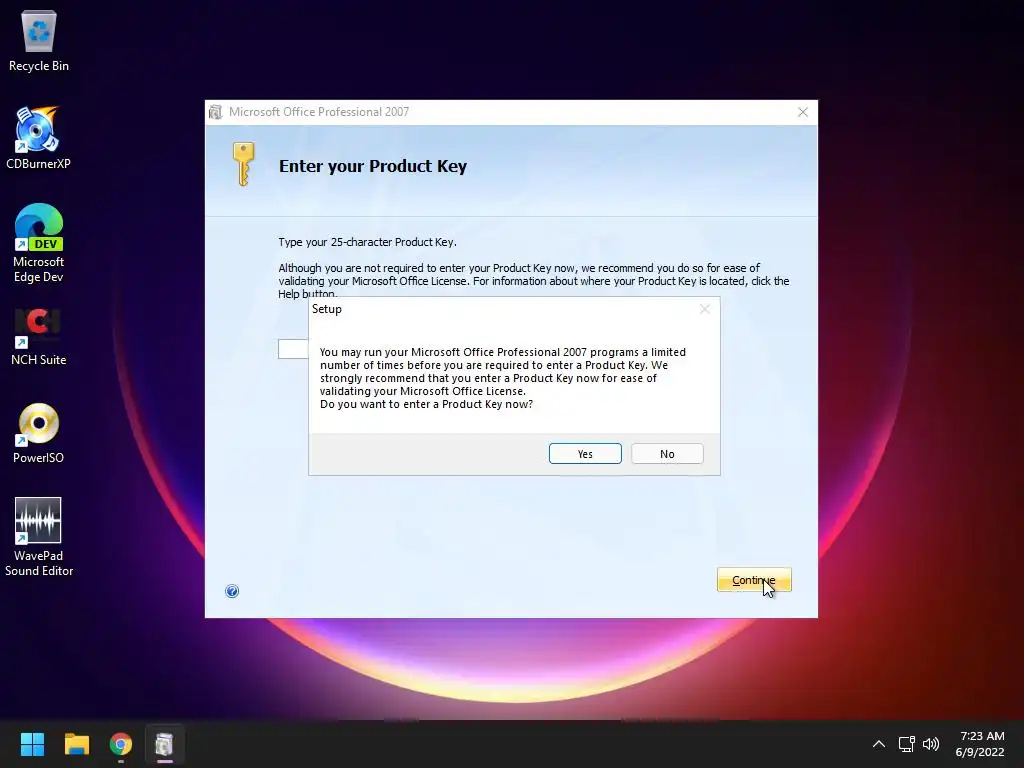Viewport: 1024px width, 768px height.
Task: Show hidden system tray icons
Action: (x=879, y=744)
